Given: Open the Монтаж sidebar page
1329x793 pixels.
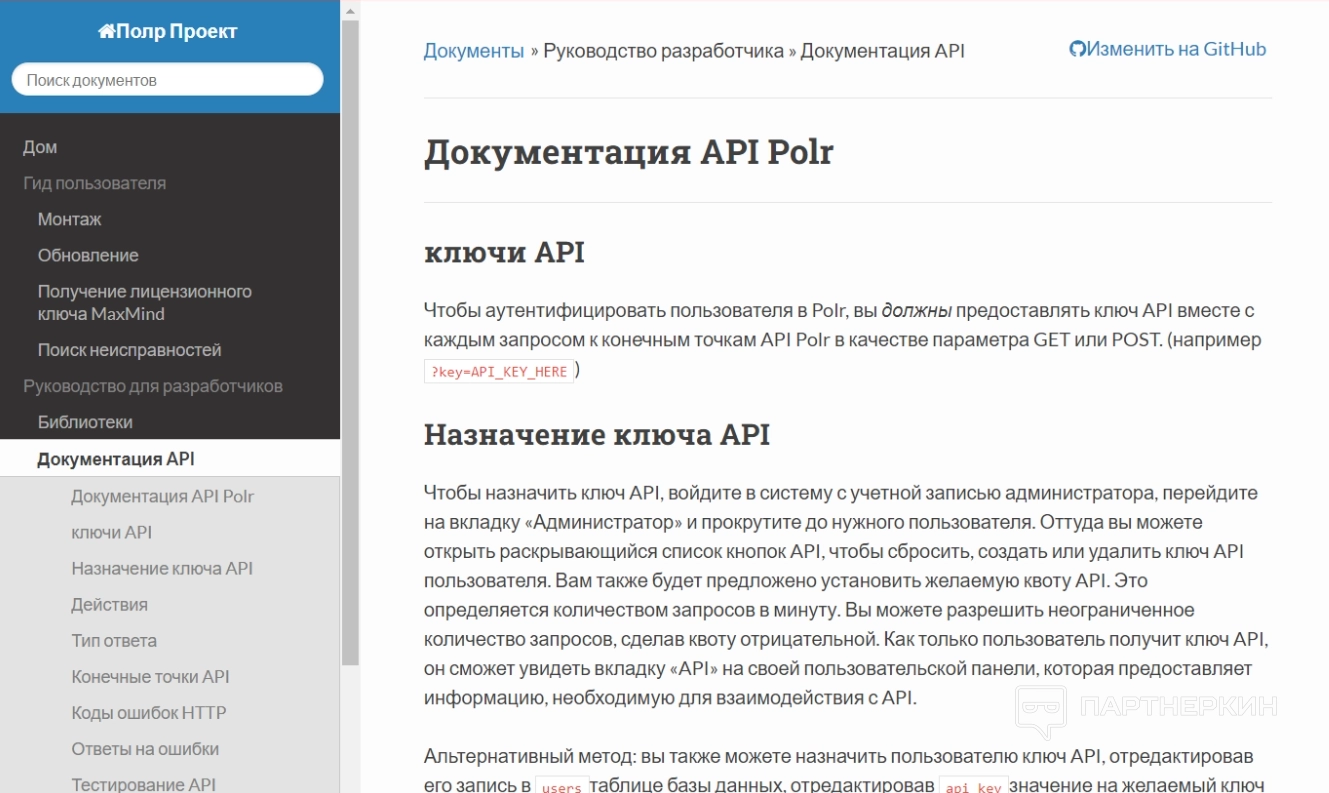Looking at the screenshot, I should [70, 219].
